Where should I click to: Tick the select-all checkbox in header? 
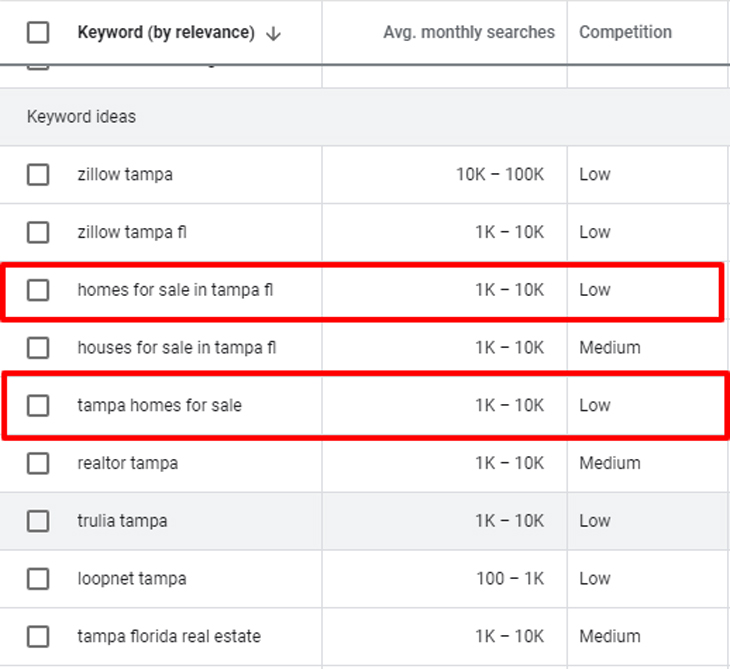(38, 32)
